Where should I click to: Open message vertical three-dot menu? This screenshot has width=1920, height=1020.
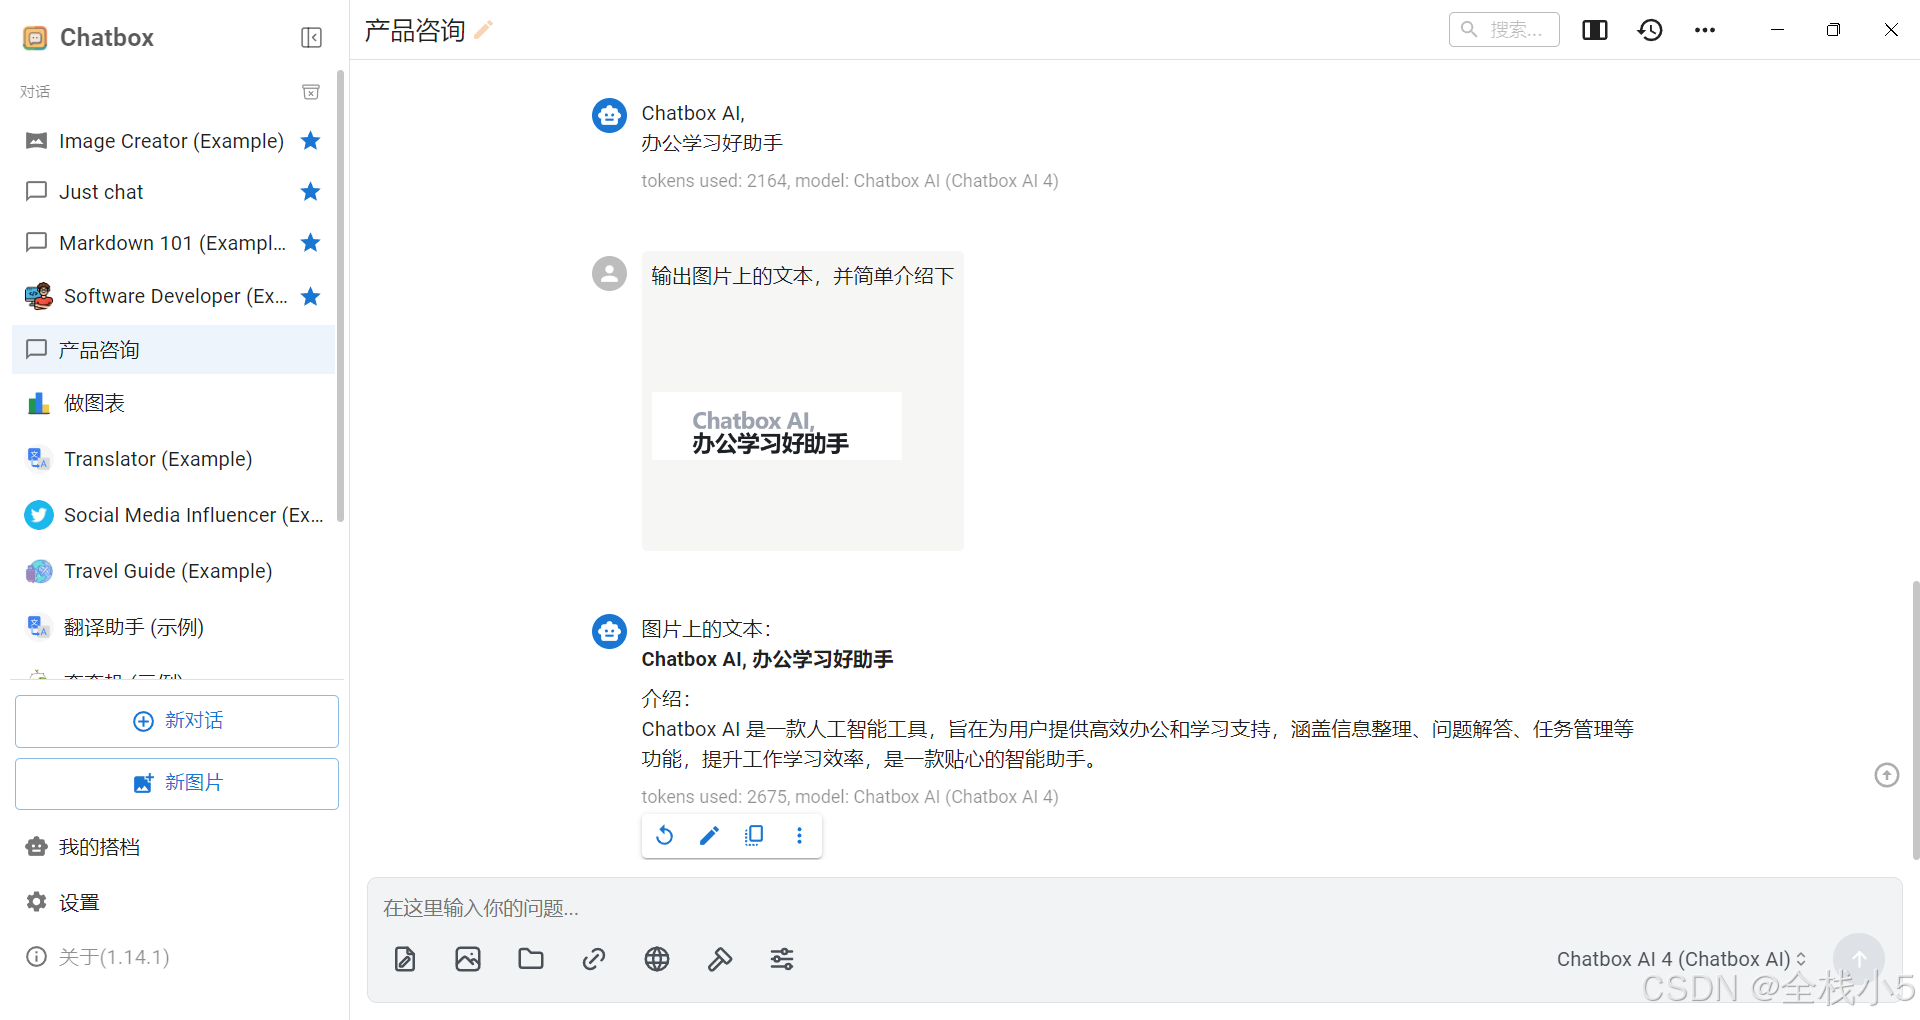coord(799,835)
